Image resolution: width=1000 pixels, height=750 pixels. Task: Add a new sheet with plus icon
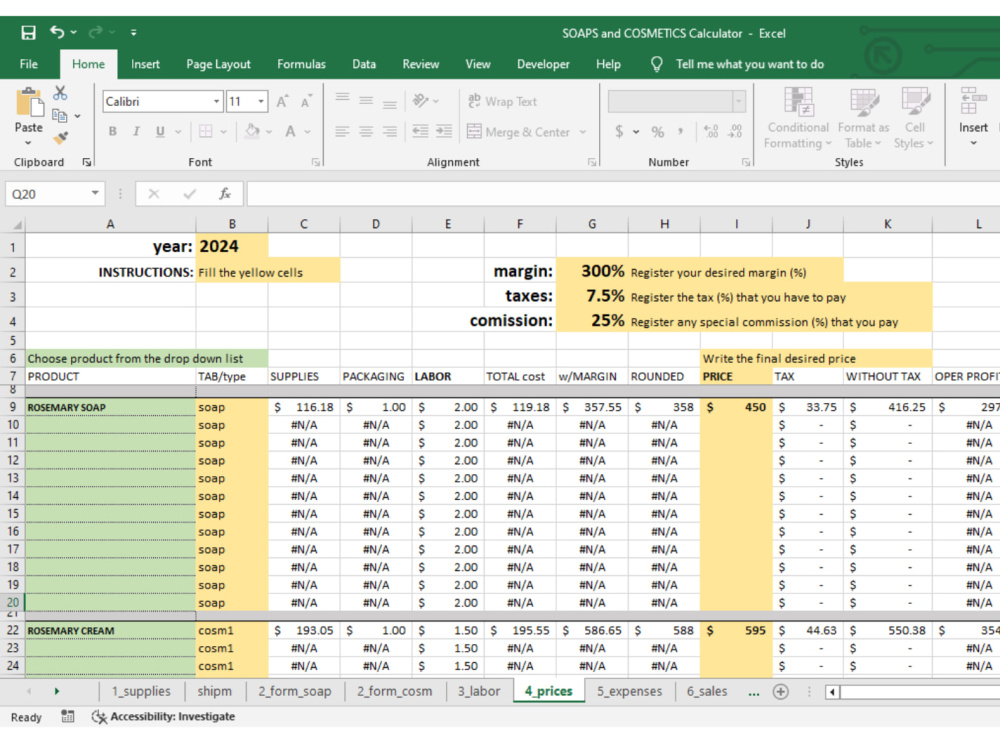click(781, 691)
